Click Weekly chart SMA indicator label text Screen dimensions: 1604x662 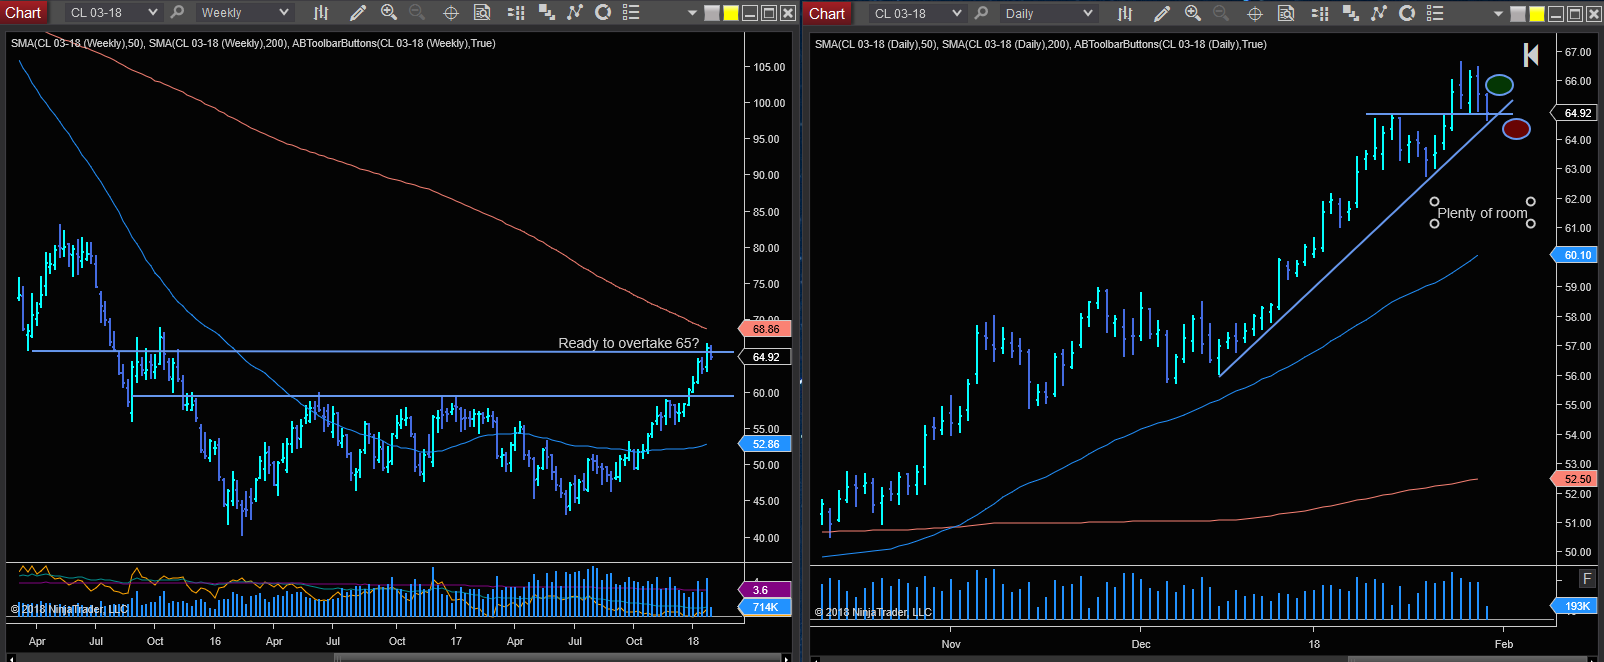pyautogui.click(x=253, y=43)
